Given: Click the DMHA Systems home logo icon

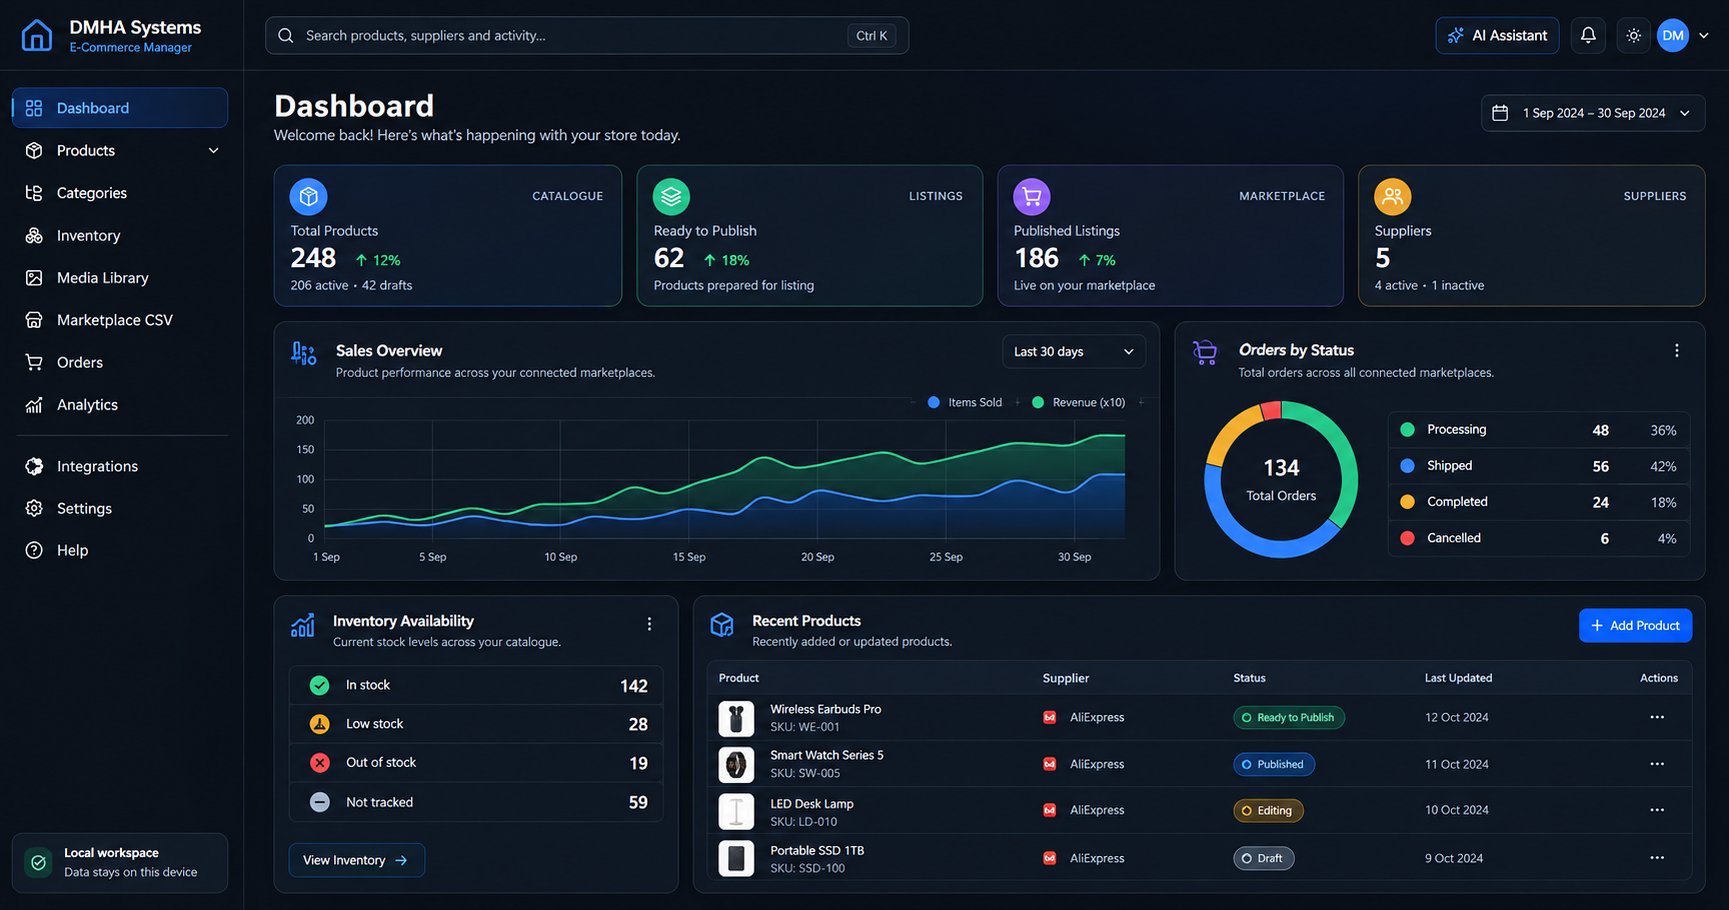Looking at the screenshot, I should click(x=37, y=35).
